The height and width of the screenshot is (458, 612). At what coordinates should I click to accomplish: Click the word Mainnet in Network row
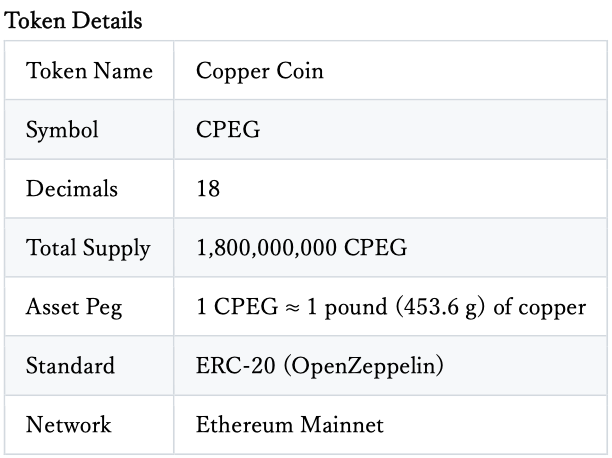pyautogui.click(x=342, y=425)
